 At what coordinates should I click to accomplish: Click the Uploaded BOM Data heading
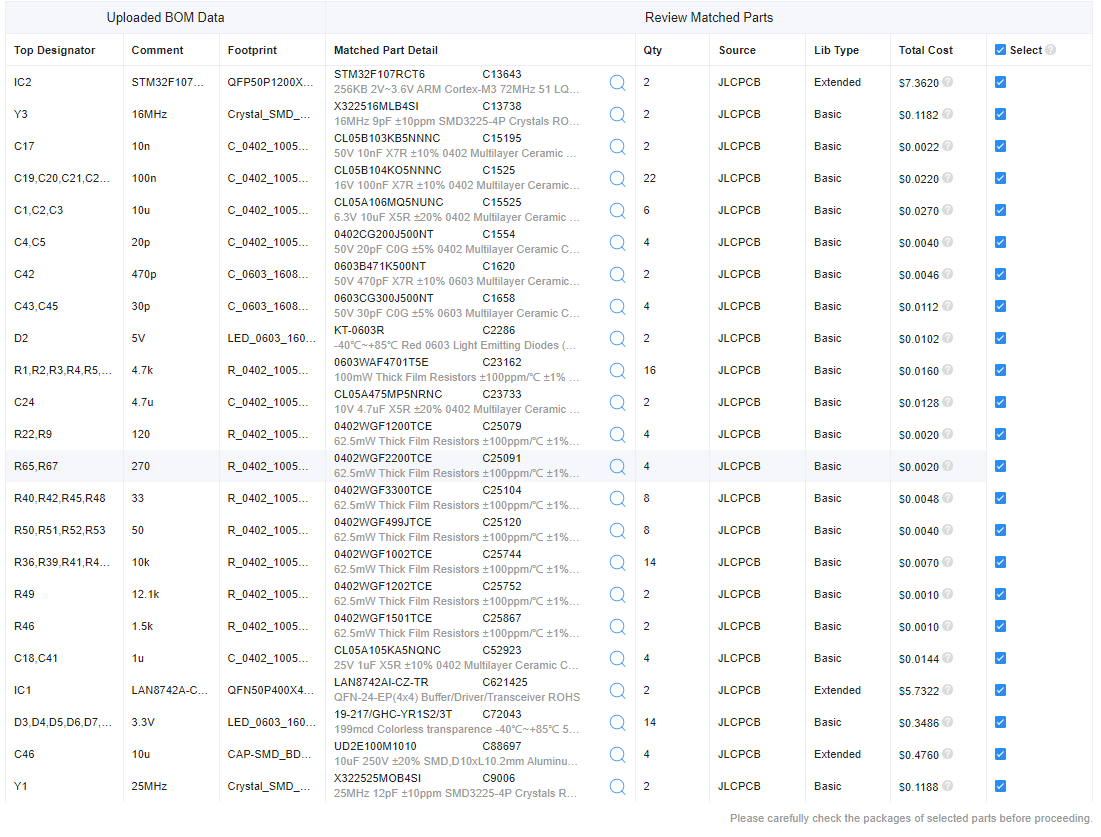point(166,18)
